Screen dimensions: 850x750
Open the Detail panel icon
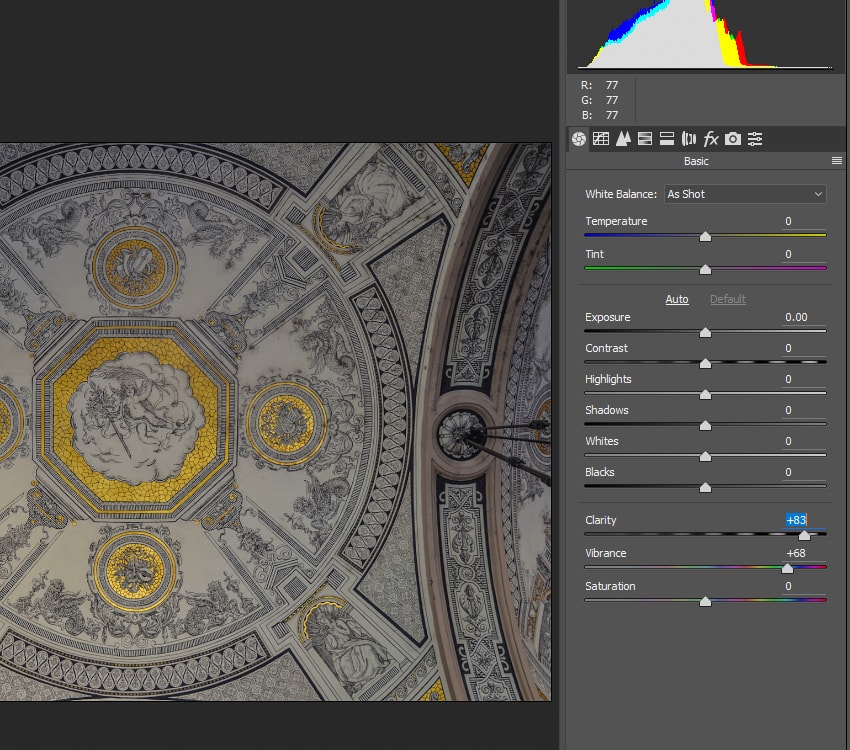tap(623, 139)
